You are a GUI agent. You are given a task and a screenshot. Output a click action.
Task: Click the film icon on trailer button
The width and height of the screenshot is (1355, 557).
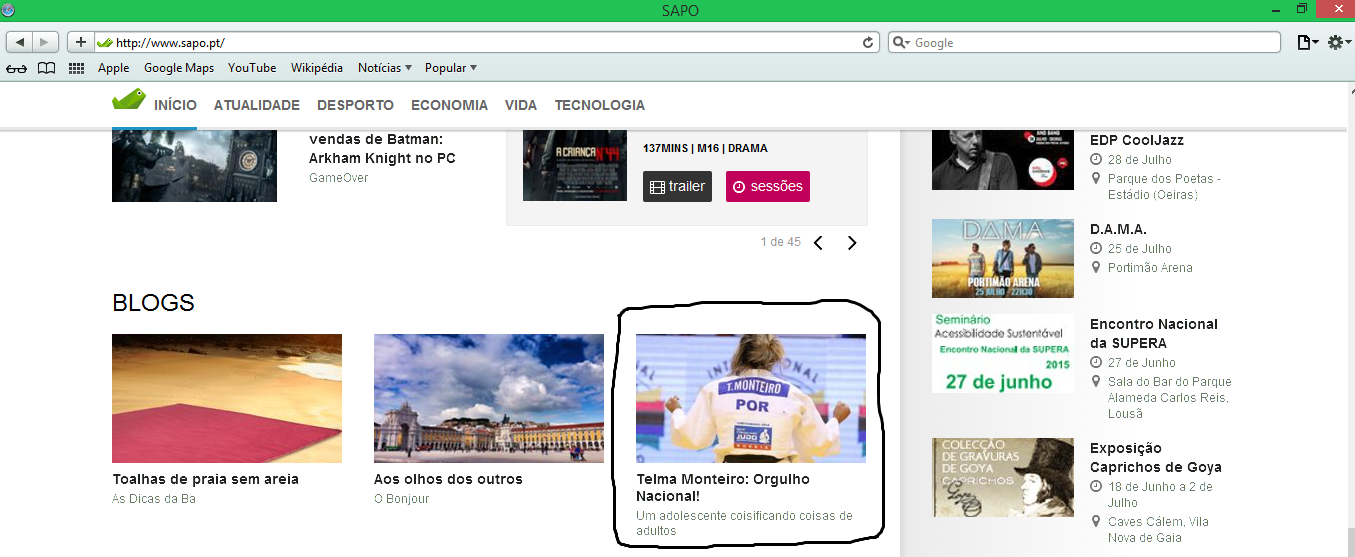coord(657,187)
